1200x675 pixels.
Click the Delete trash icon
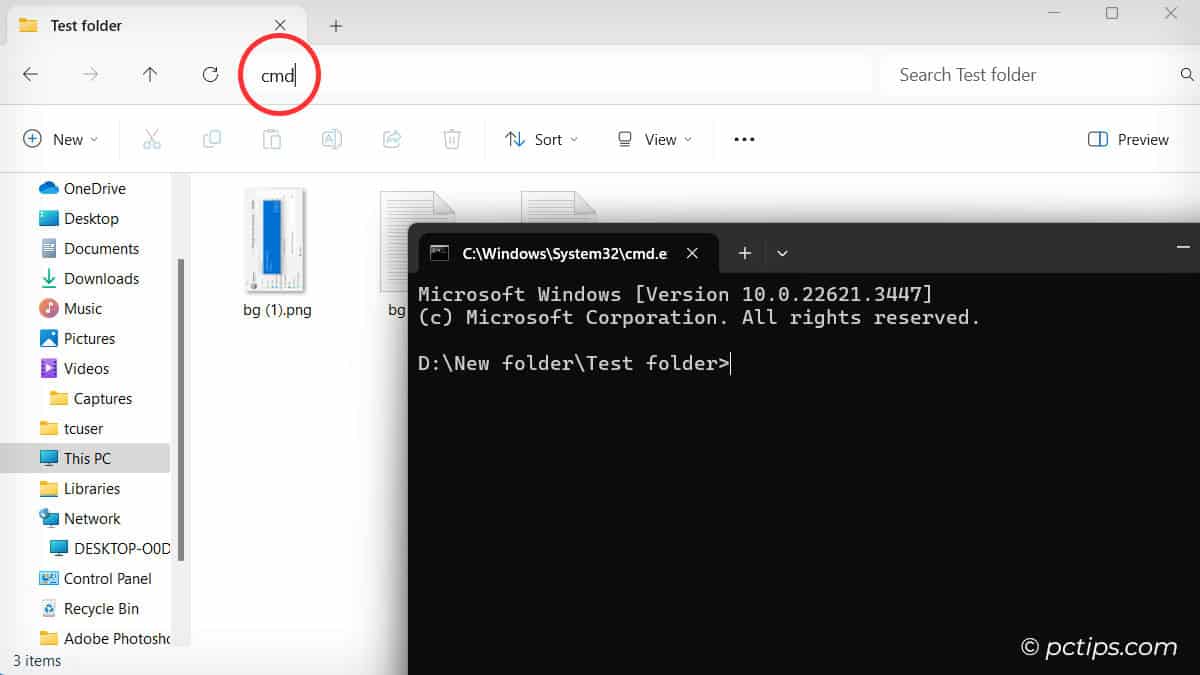pyautogui.click(x=452, y=140)
